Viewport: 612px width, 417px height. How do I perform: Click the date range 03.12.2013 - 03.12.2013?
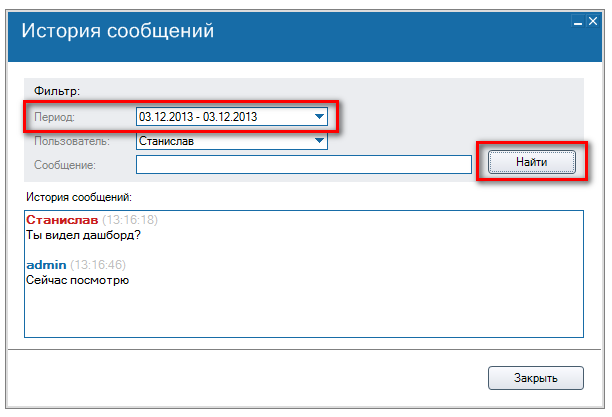click(x=199, y=117)
